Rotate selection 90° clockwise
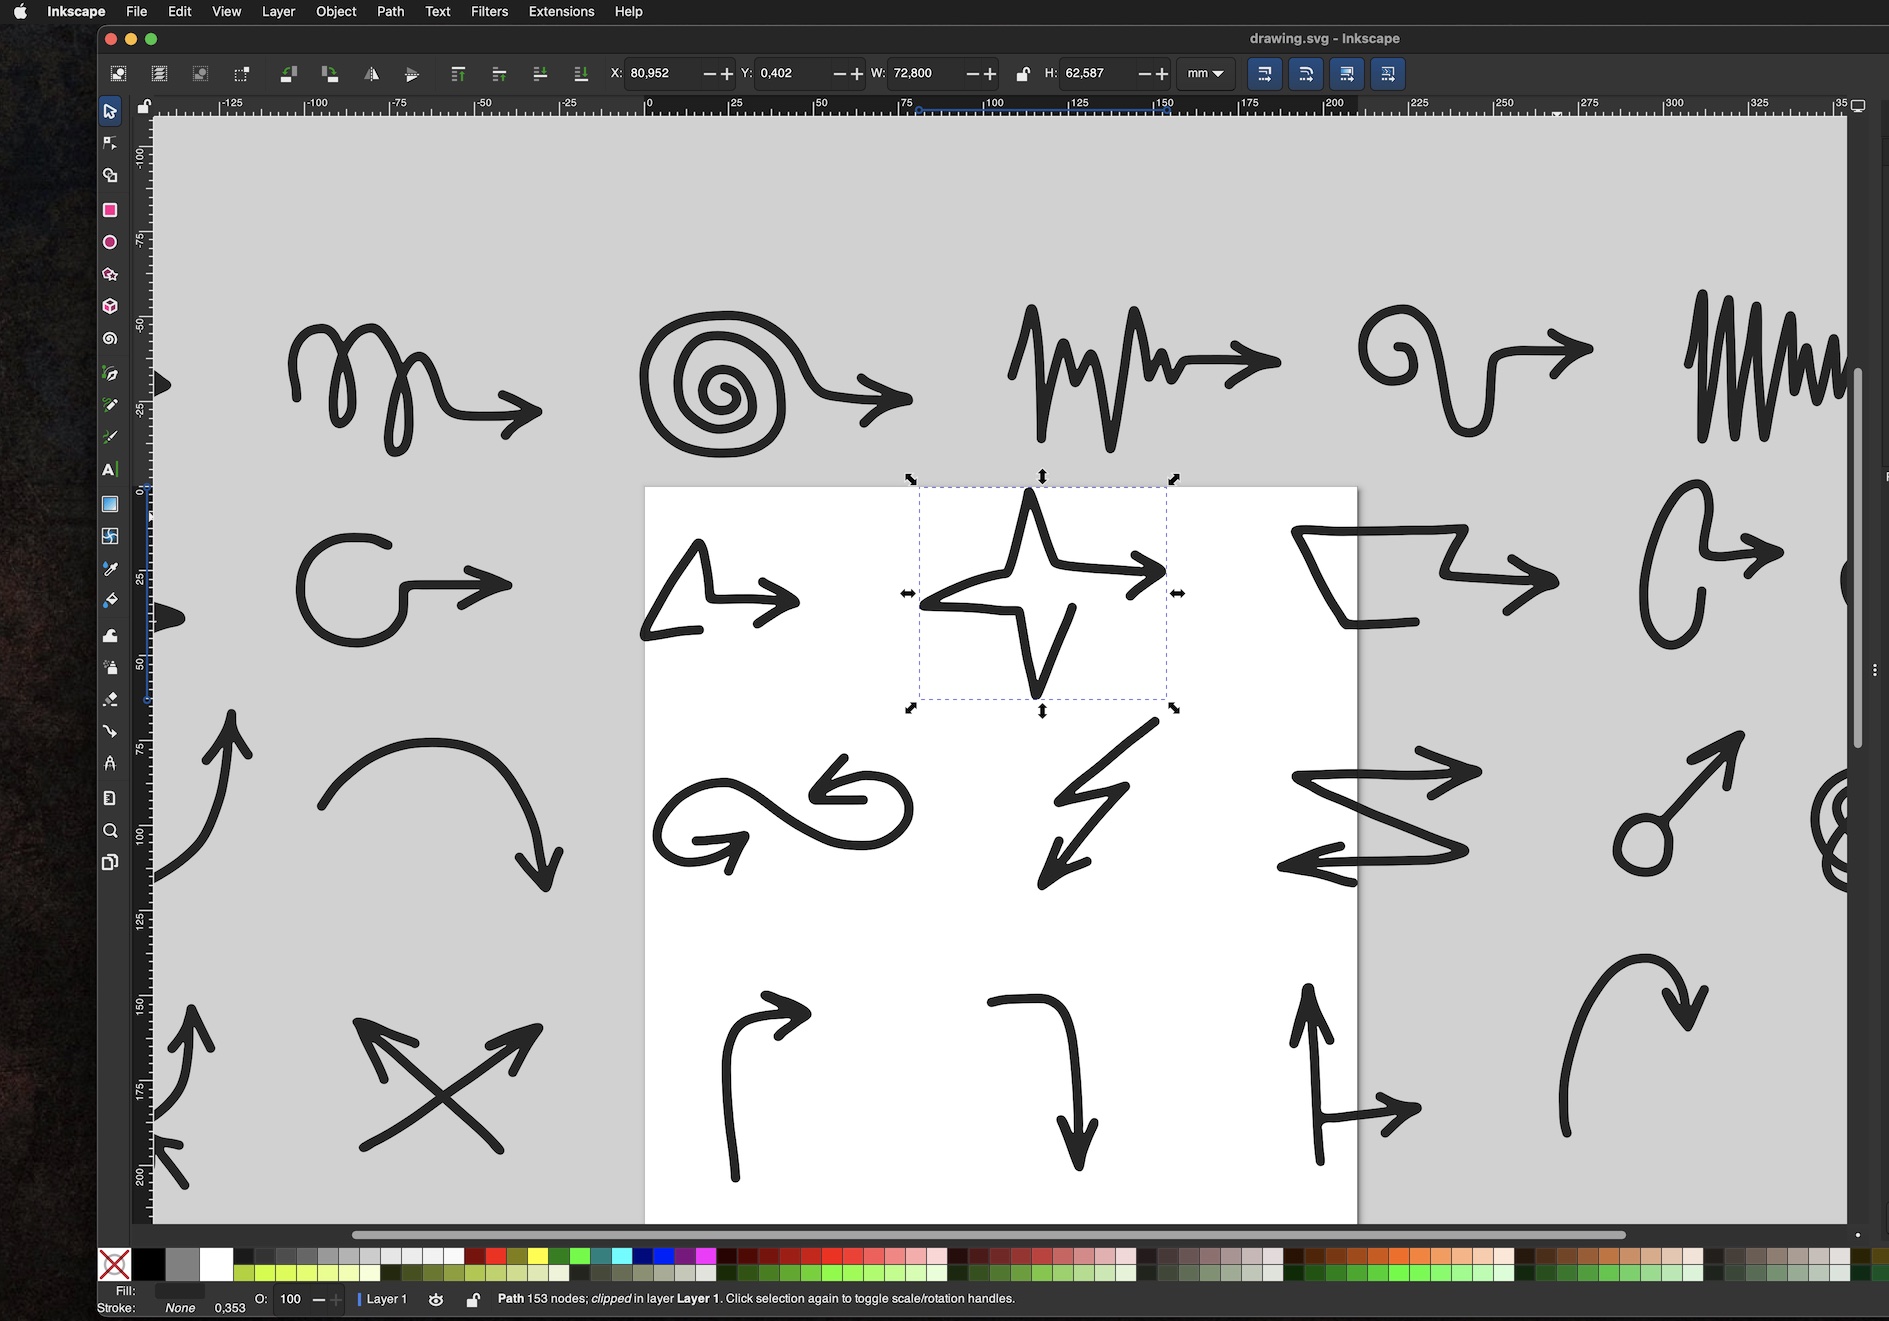Screen dimensions: 1889x1321 329,74
